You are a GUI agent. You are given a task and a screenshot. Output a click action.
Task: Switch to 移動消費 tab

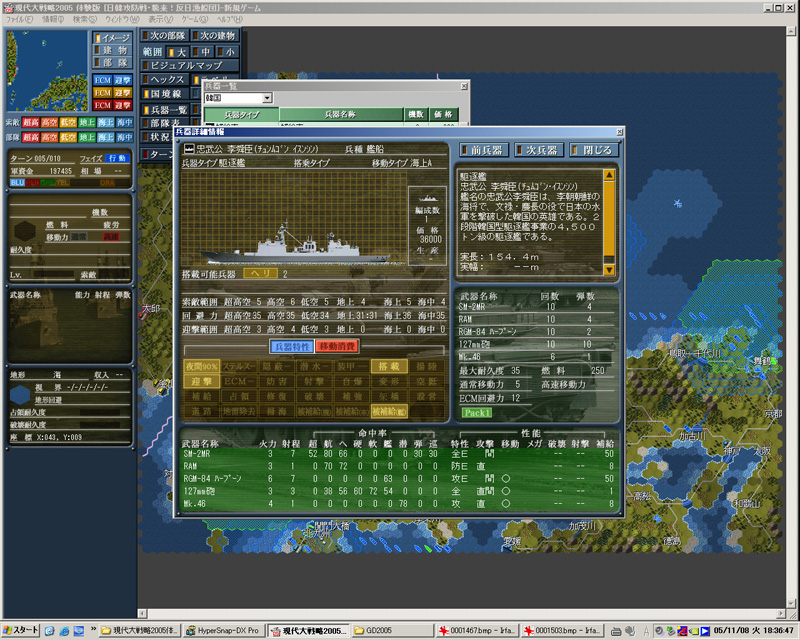pos(337,347)
